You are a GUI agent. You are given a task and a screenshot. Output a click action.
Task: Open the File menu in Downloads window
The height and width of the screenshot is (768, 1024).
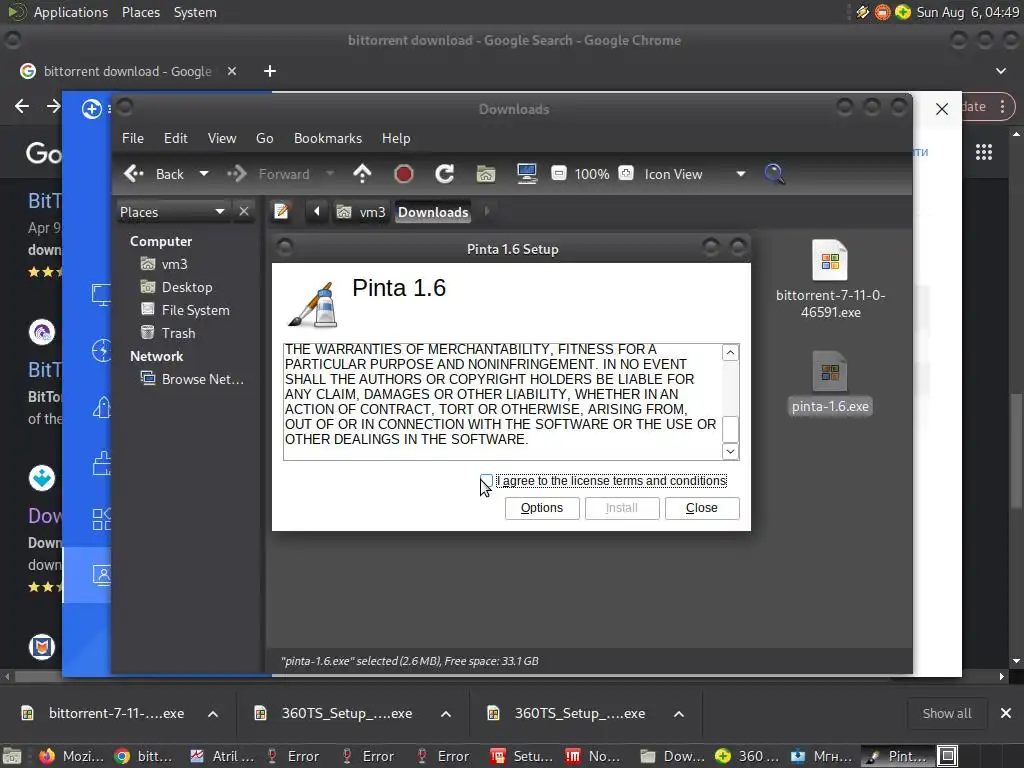click(133, 138)
